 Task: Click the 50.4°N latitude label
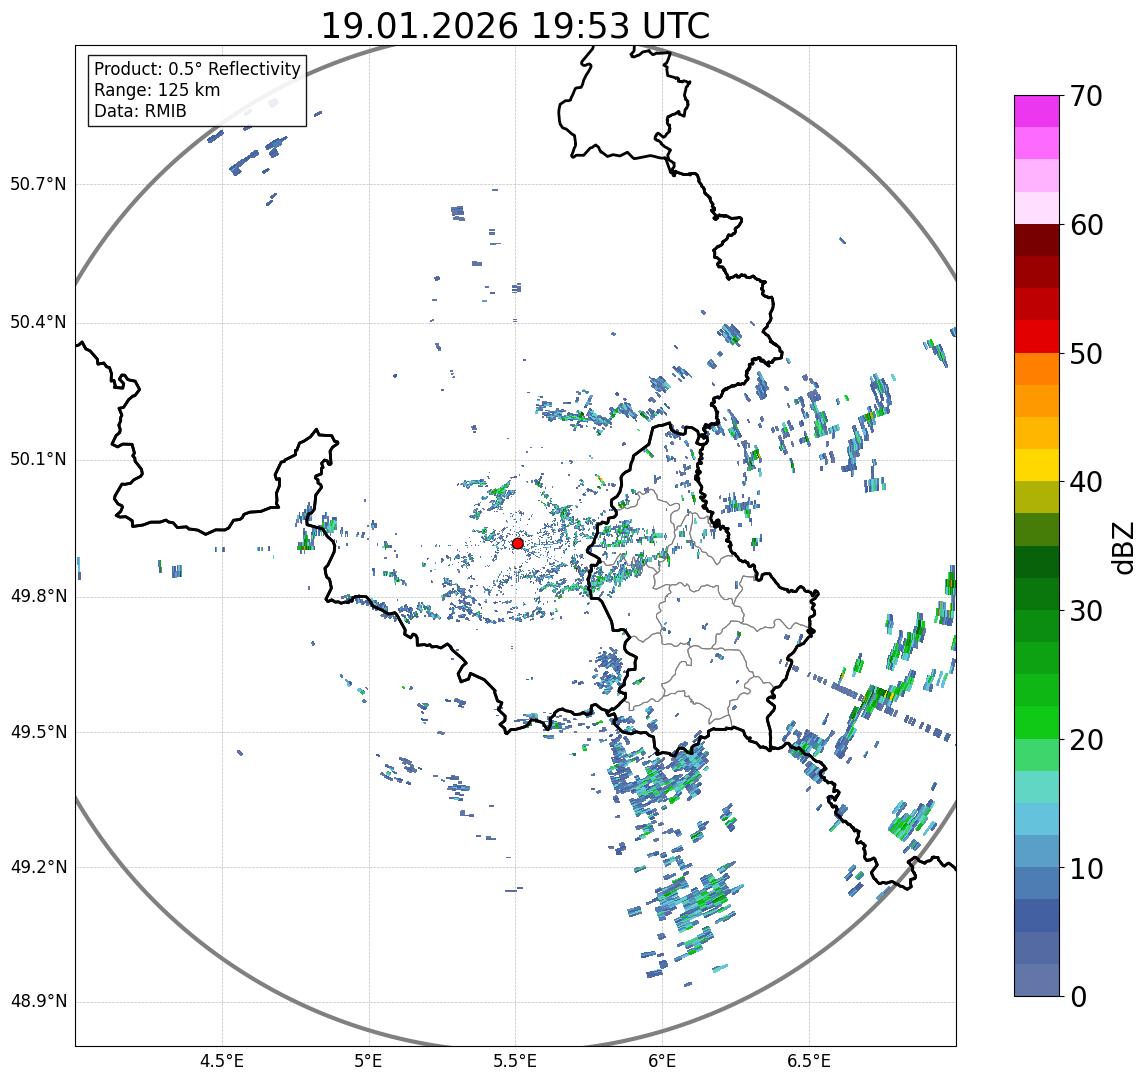coord(38,322)
